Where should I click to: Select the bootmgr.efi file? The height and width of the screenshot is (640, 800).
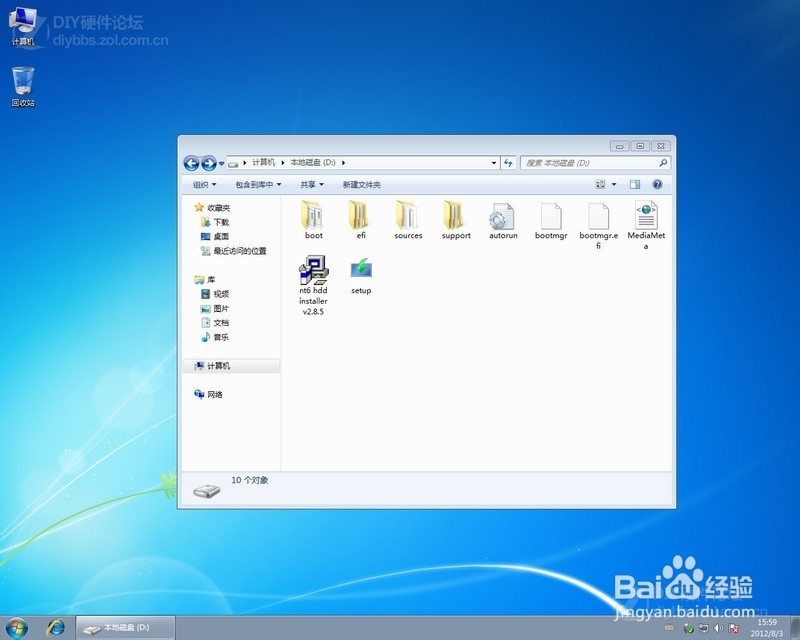pos(599,218)
